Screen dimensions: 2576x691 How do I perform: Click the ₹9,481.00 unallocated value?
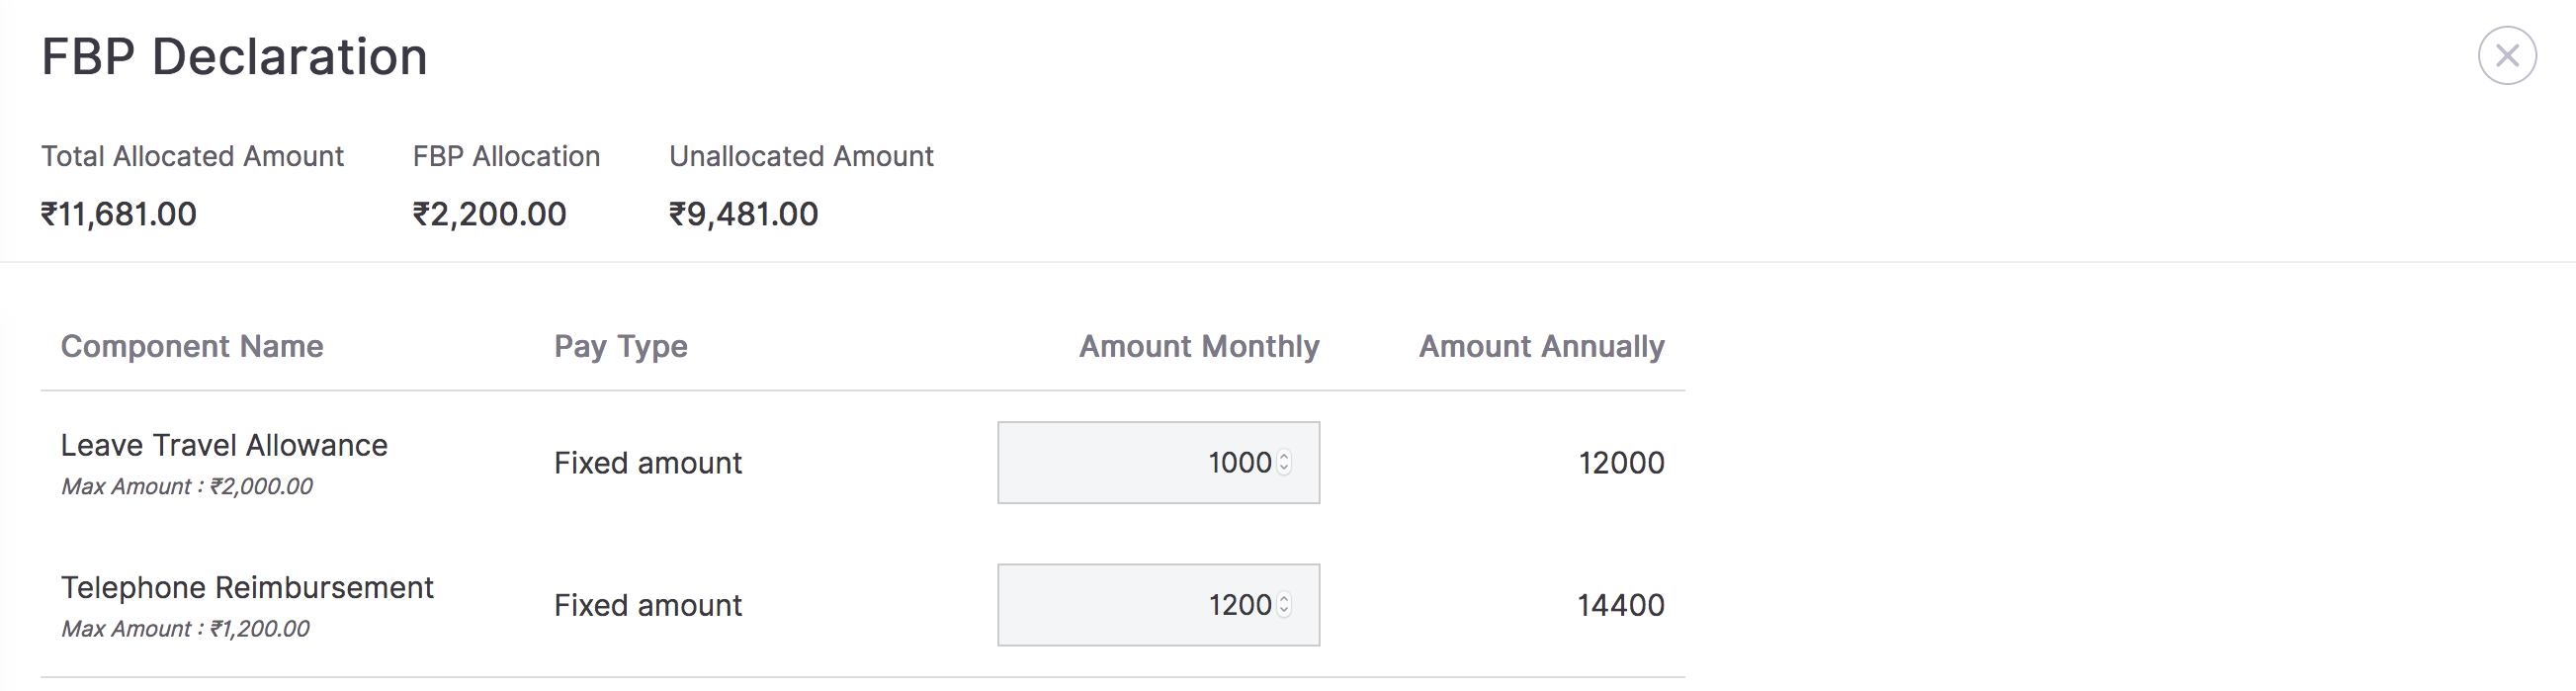744,214
